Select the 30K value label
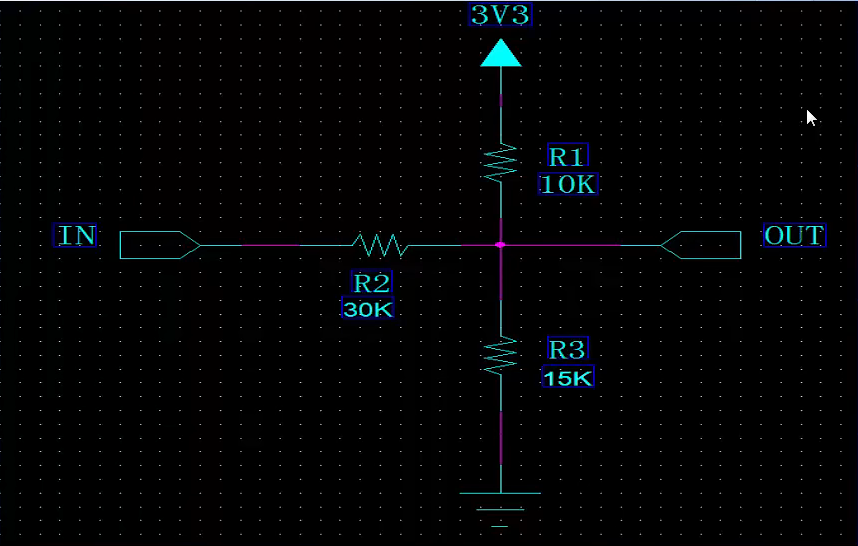The height and width of the screenshot is (546, 858). tap(368, 309)
